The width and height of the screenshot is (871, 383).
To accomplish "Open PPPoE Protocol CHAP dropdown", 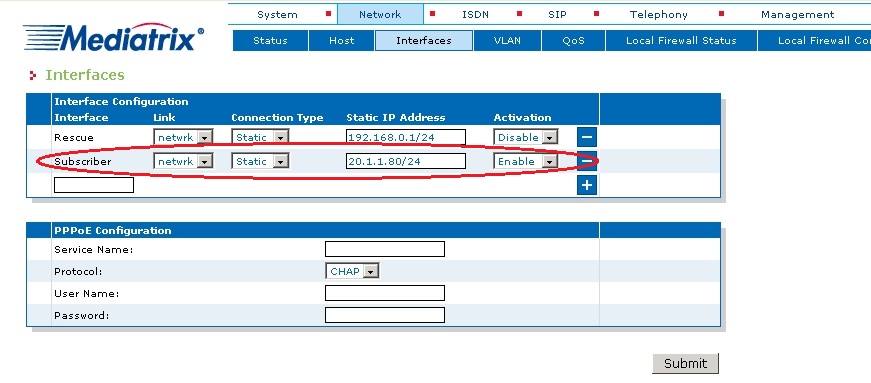I will [352, 271].
